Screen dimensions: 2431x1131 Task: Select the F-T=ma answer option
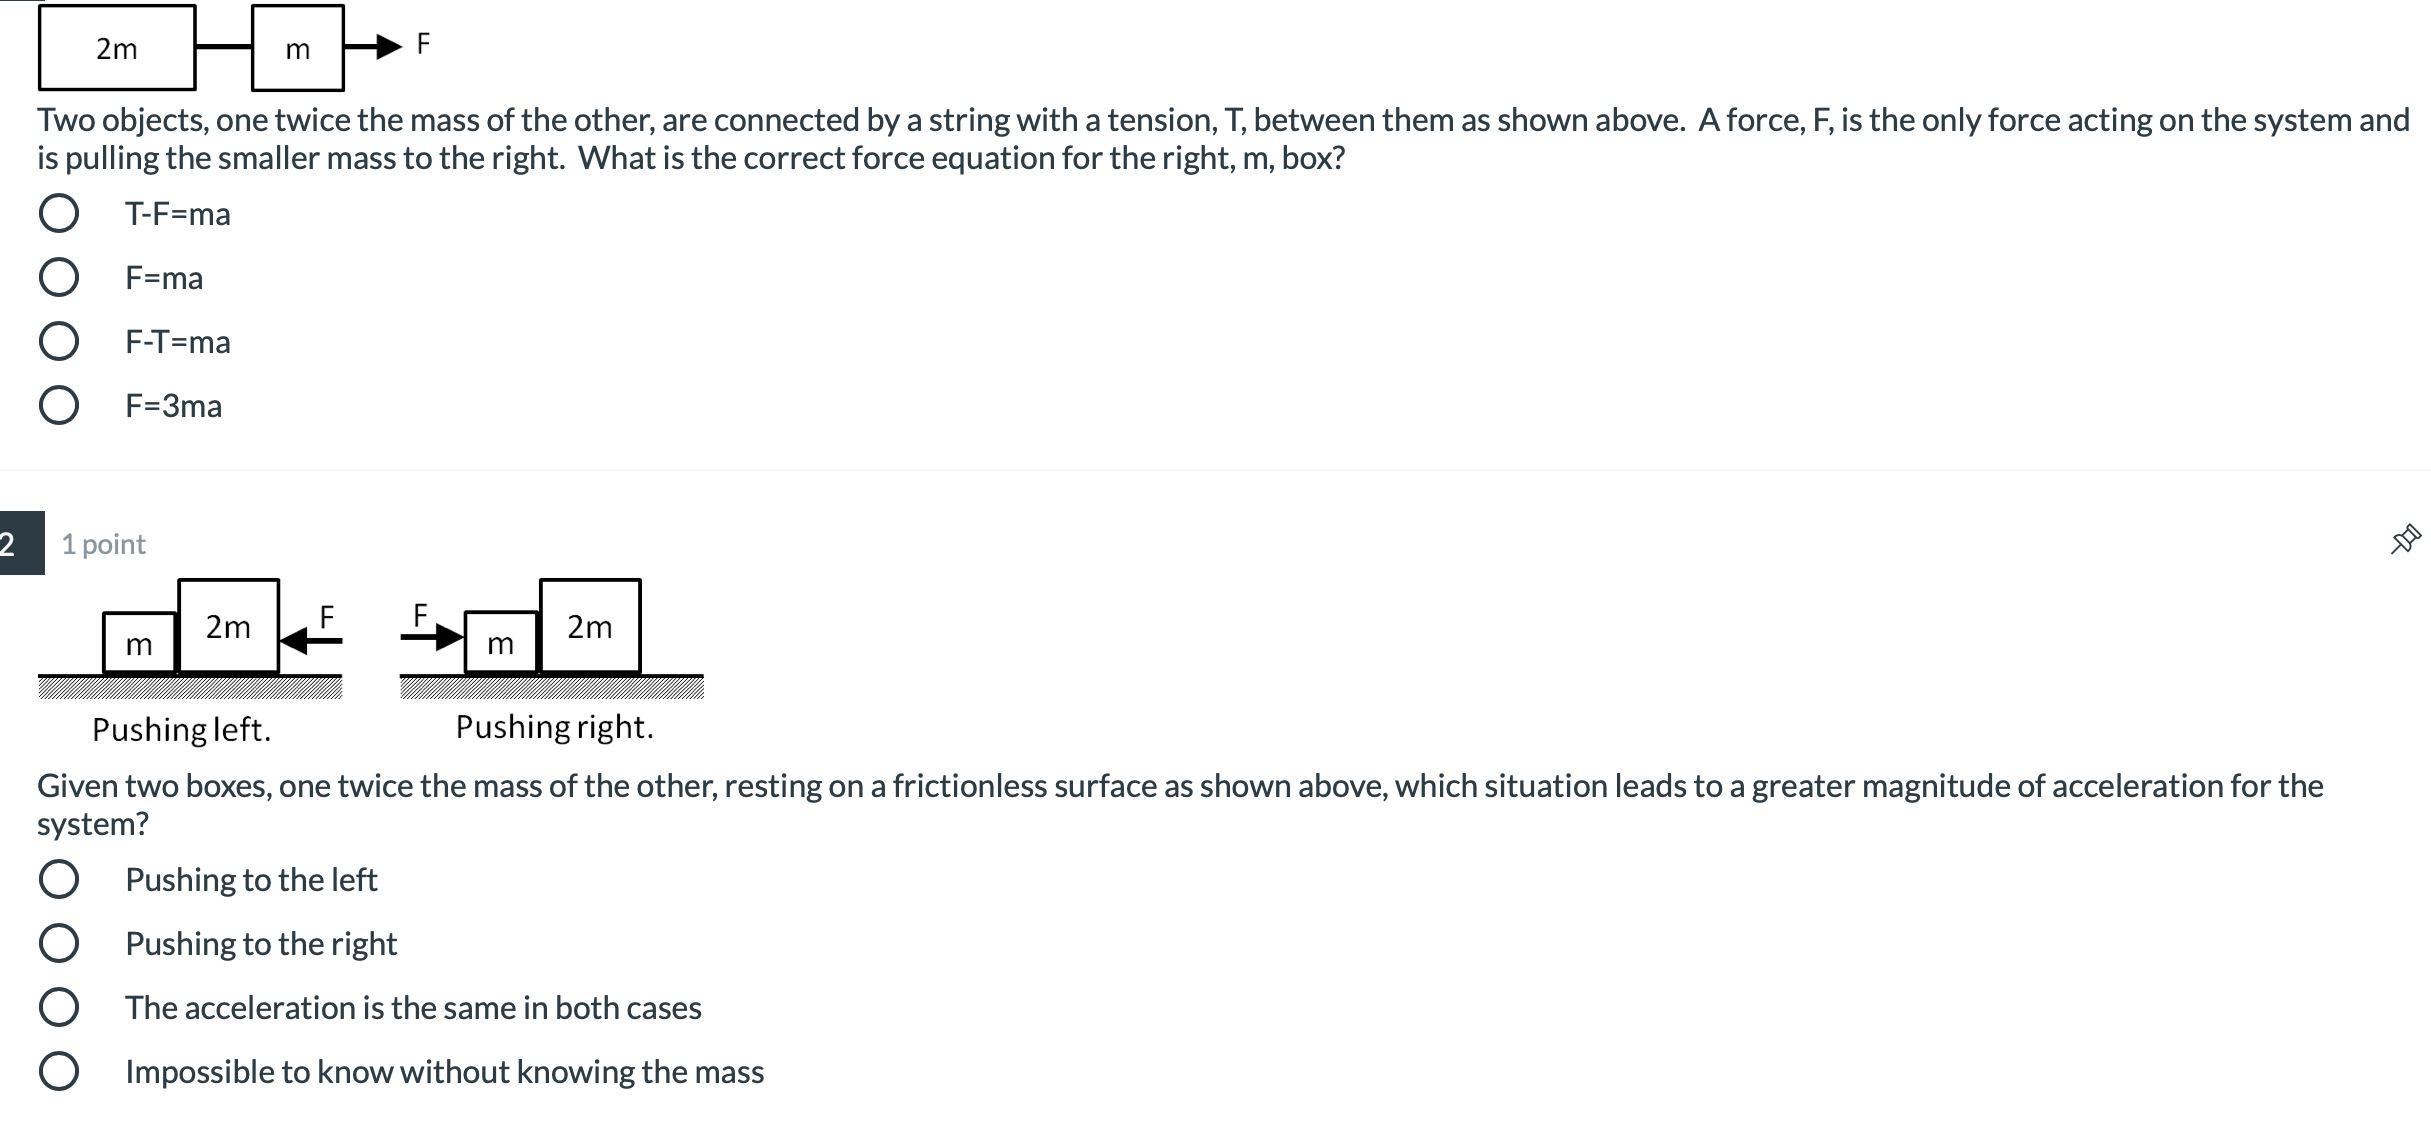point(62,341)
